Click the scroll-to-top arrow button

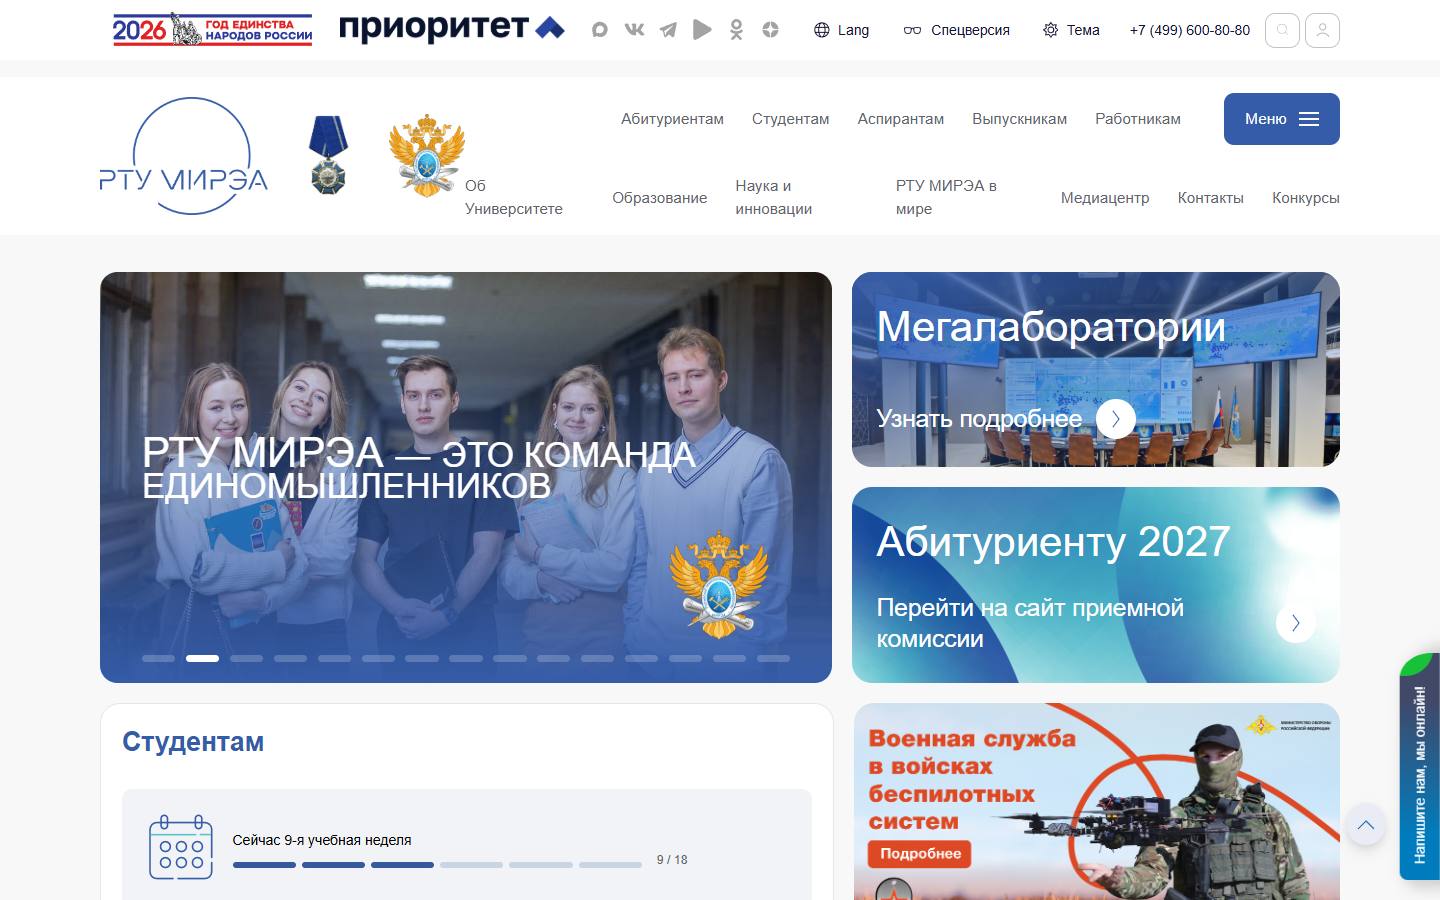[1365, 825]
